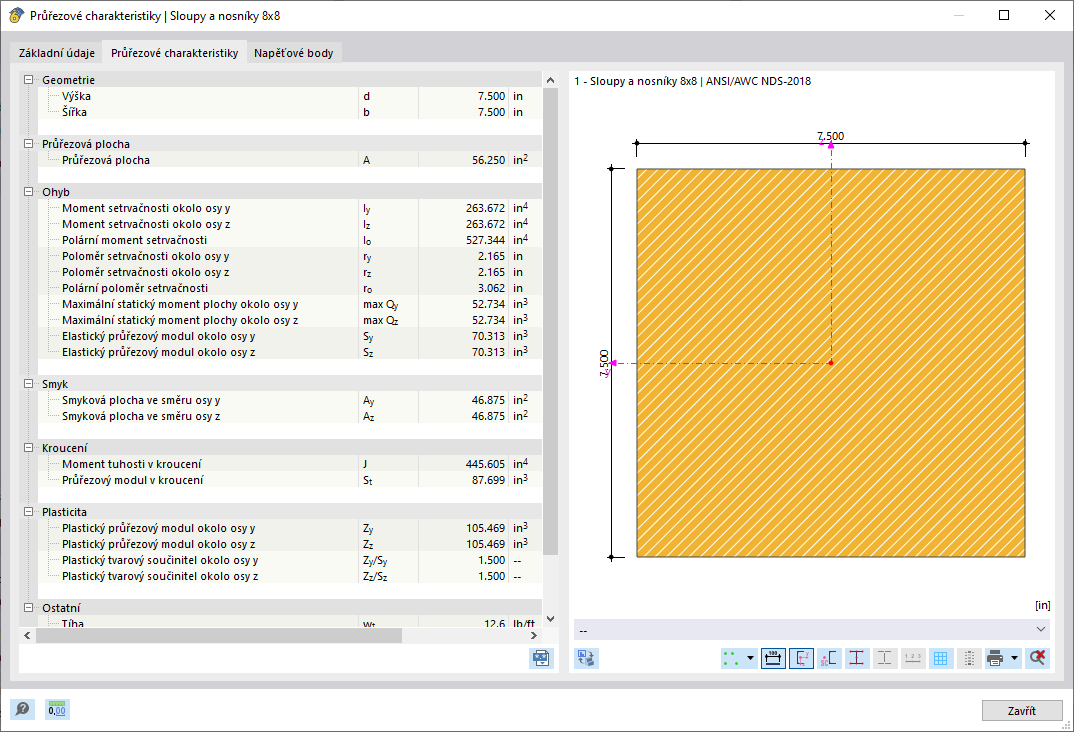1074x732 pixels.
Task: Select Poloměr setrvačnosti okolo osy y row
Action: pyautogui.click(x=290, y=256)
